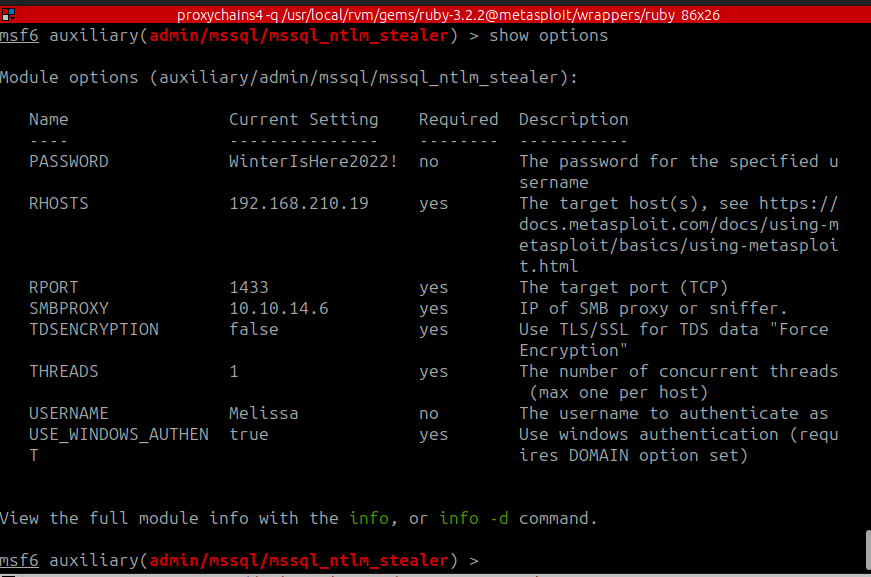Click the red module name in the bottom prompt
Image resolution: width=871 pixels, height=577 pixels.
(x=299, y=560)
